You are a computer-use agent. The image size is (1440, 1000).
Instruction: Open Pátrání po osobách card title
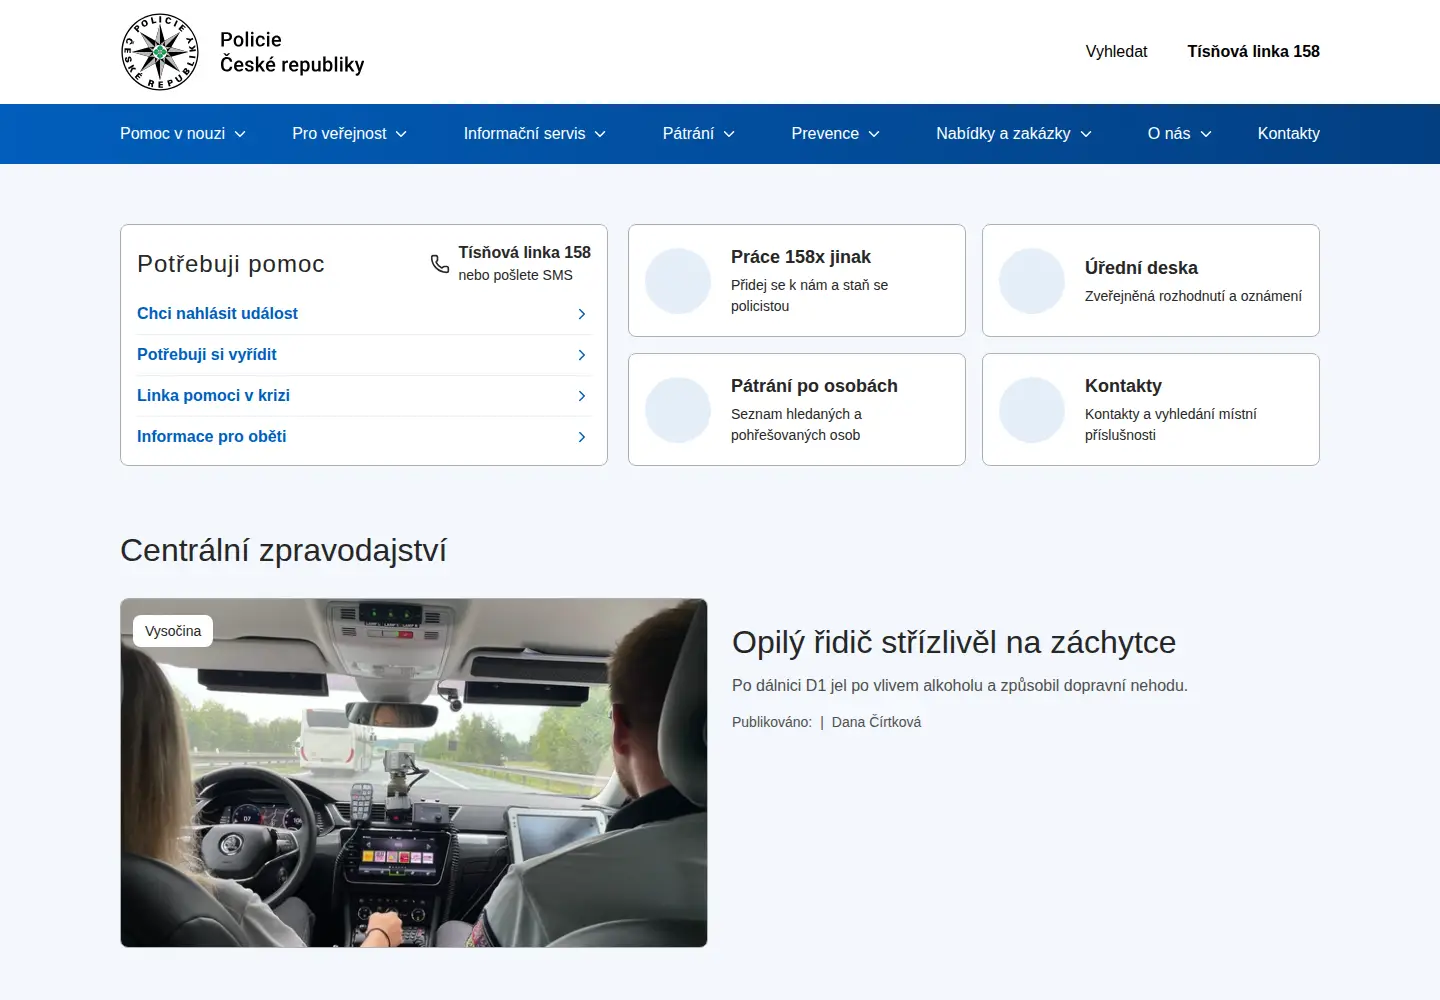(814, 386)
